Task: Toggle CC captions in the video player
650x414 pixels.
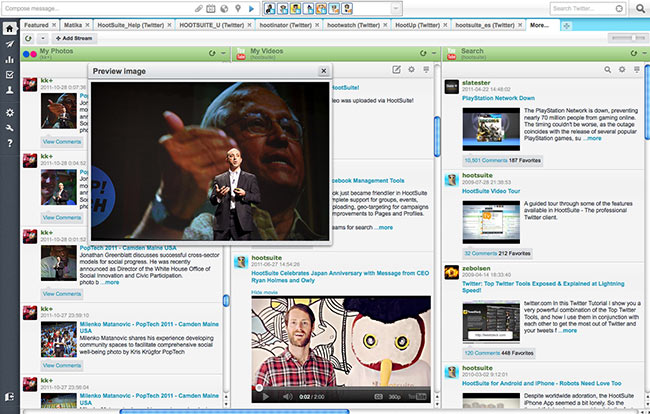Action: tap(378, 397)
